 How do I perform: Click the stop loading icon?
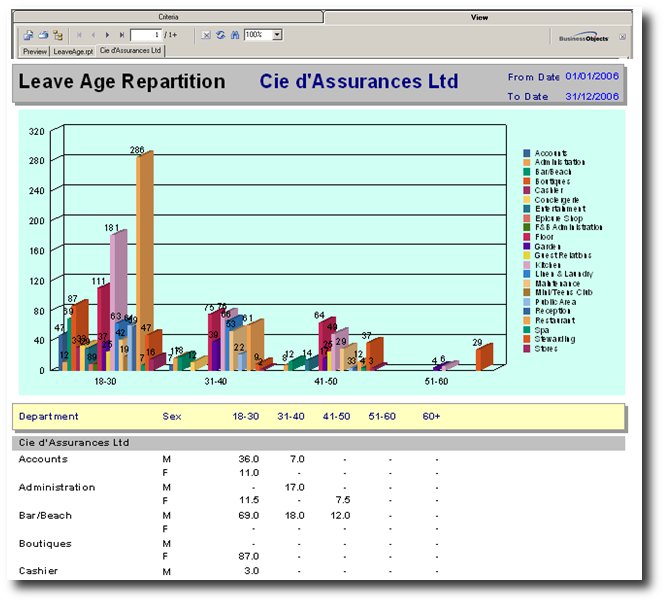click(x=206, y=35)
